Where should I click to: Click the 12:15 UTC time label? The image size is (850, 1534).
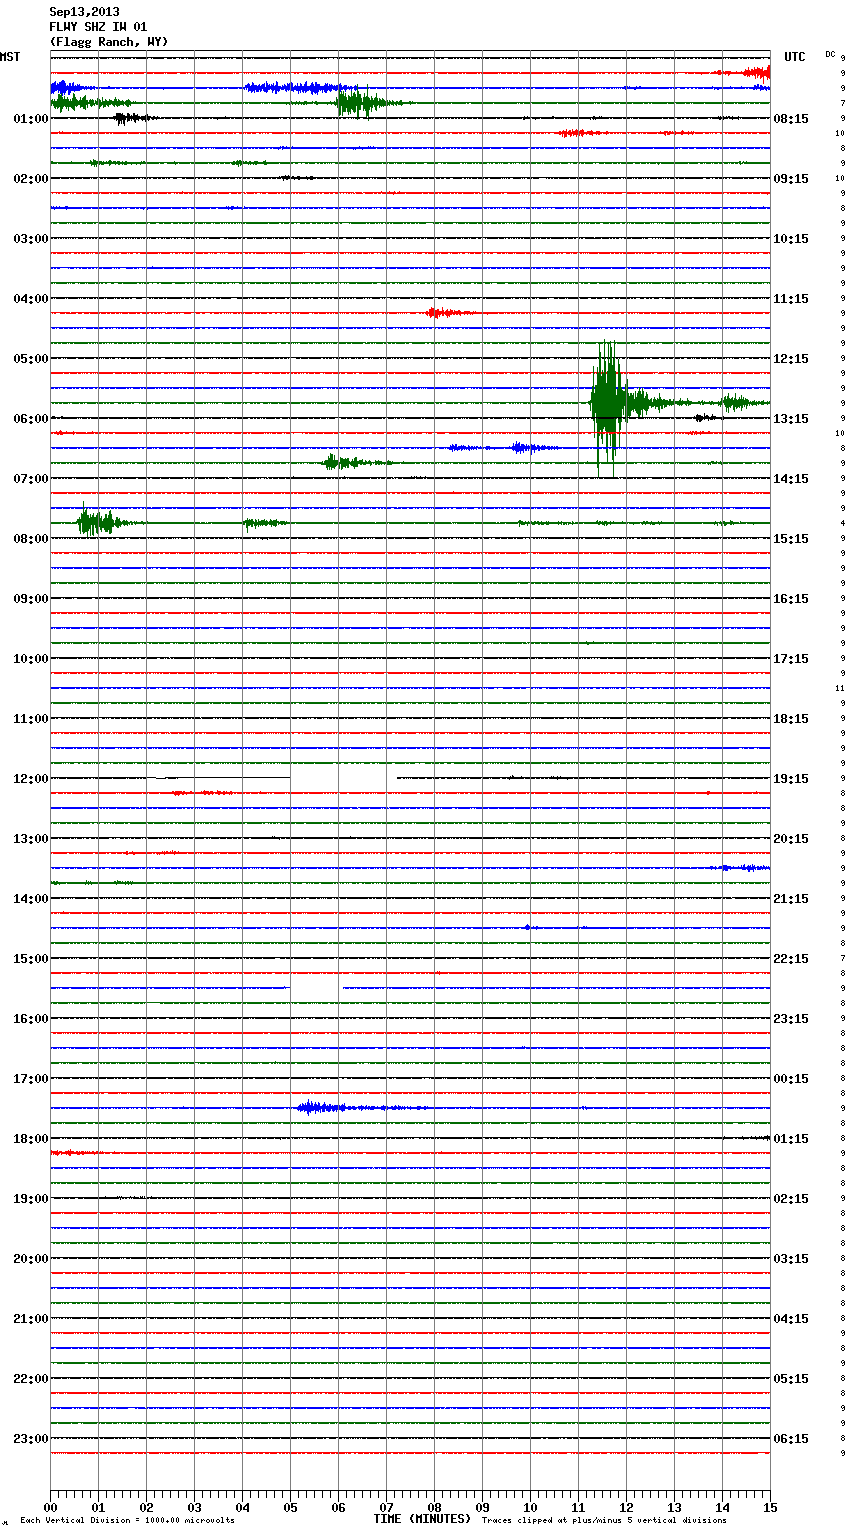[x=791, y=359]
